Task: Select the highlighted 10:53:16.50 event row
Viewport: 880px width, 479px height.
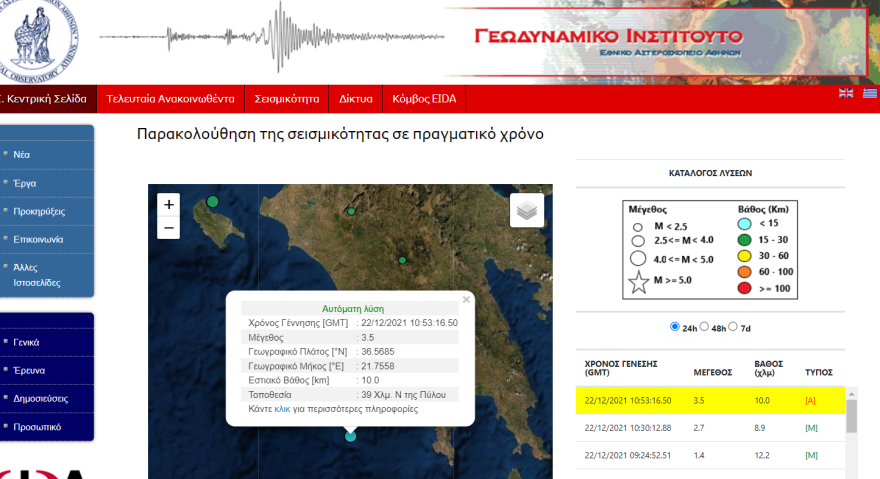Action: click(710, 400)
